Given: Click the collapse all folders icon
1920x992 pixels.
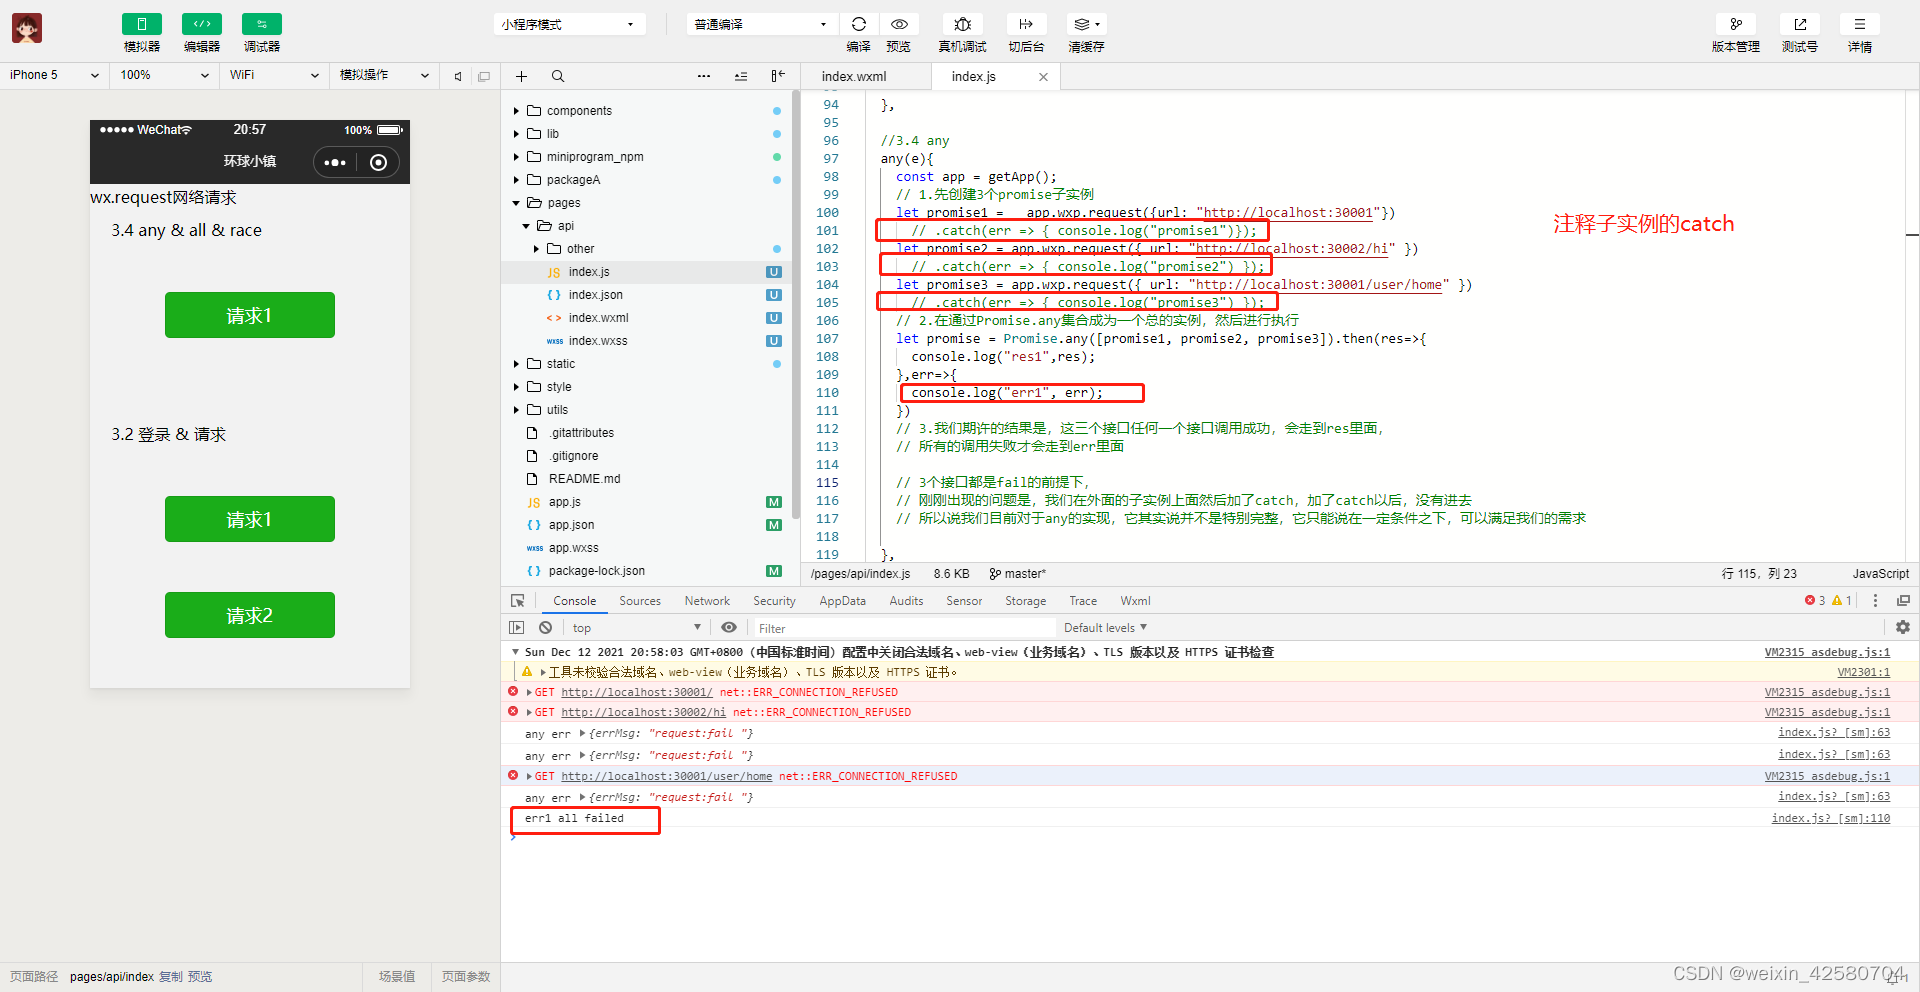Looking at the screenshot, I should (x=741, y=76).
